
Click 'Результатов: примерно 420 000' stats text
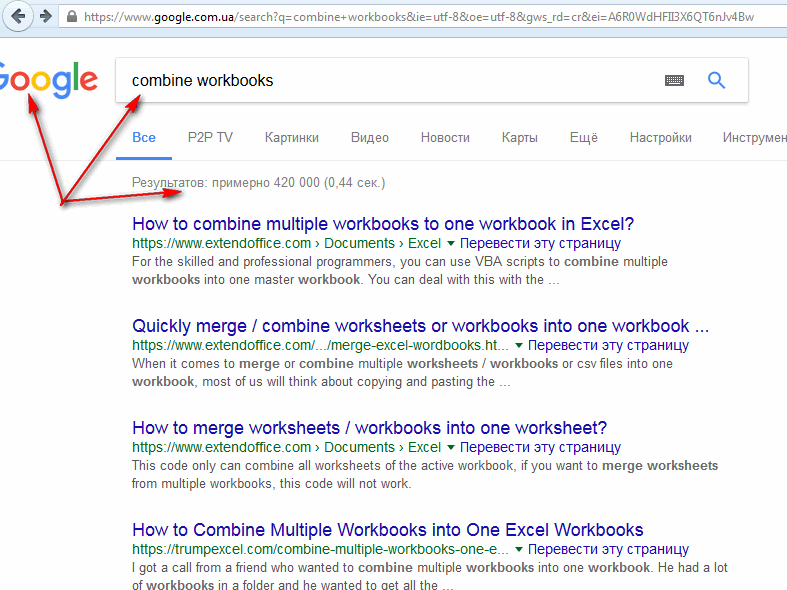(258, 183)
